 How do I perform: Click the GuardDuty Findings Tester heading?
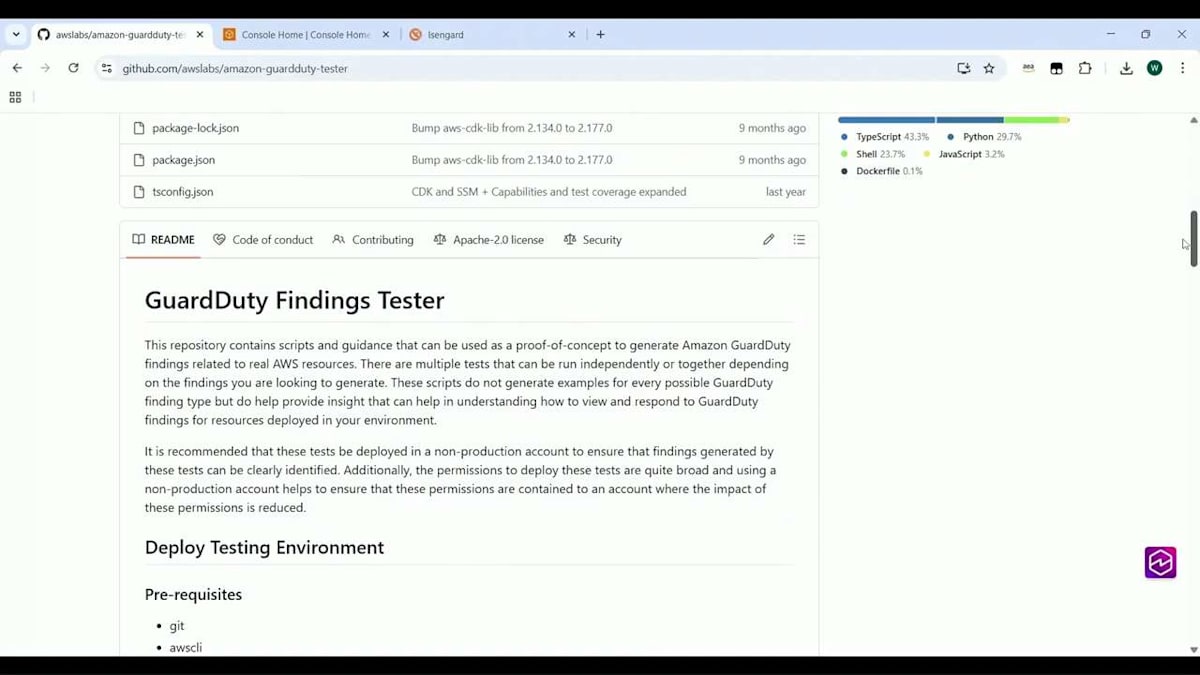[294, 300]
